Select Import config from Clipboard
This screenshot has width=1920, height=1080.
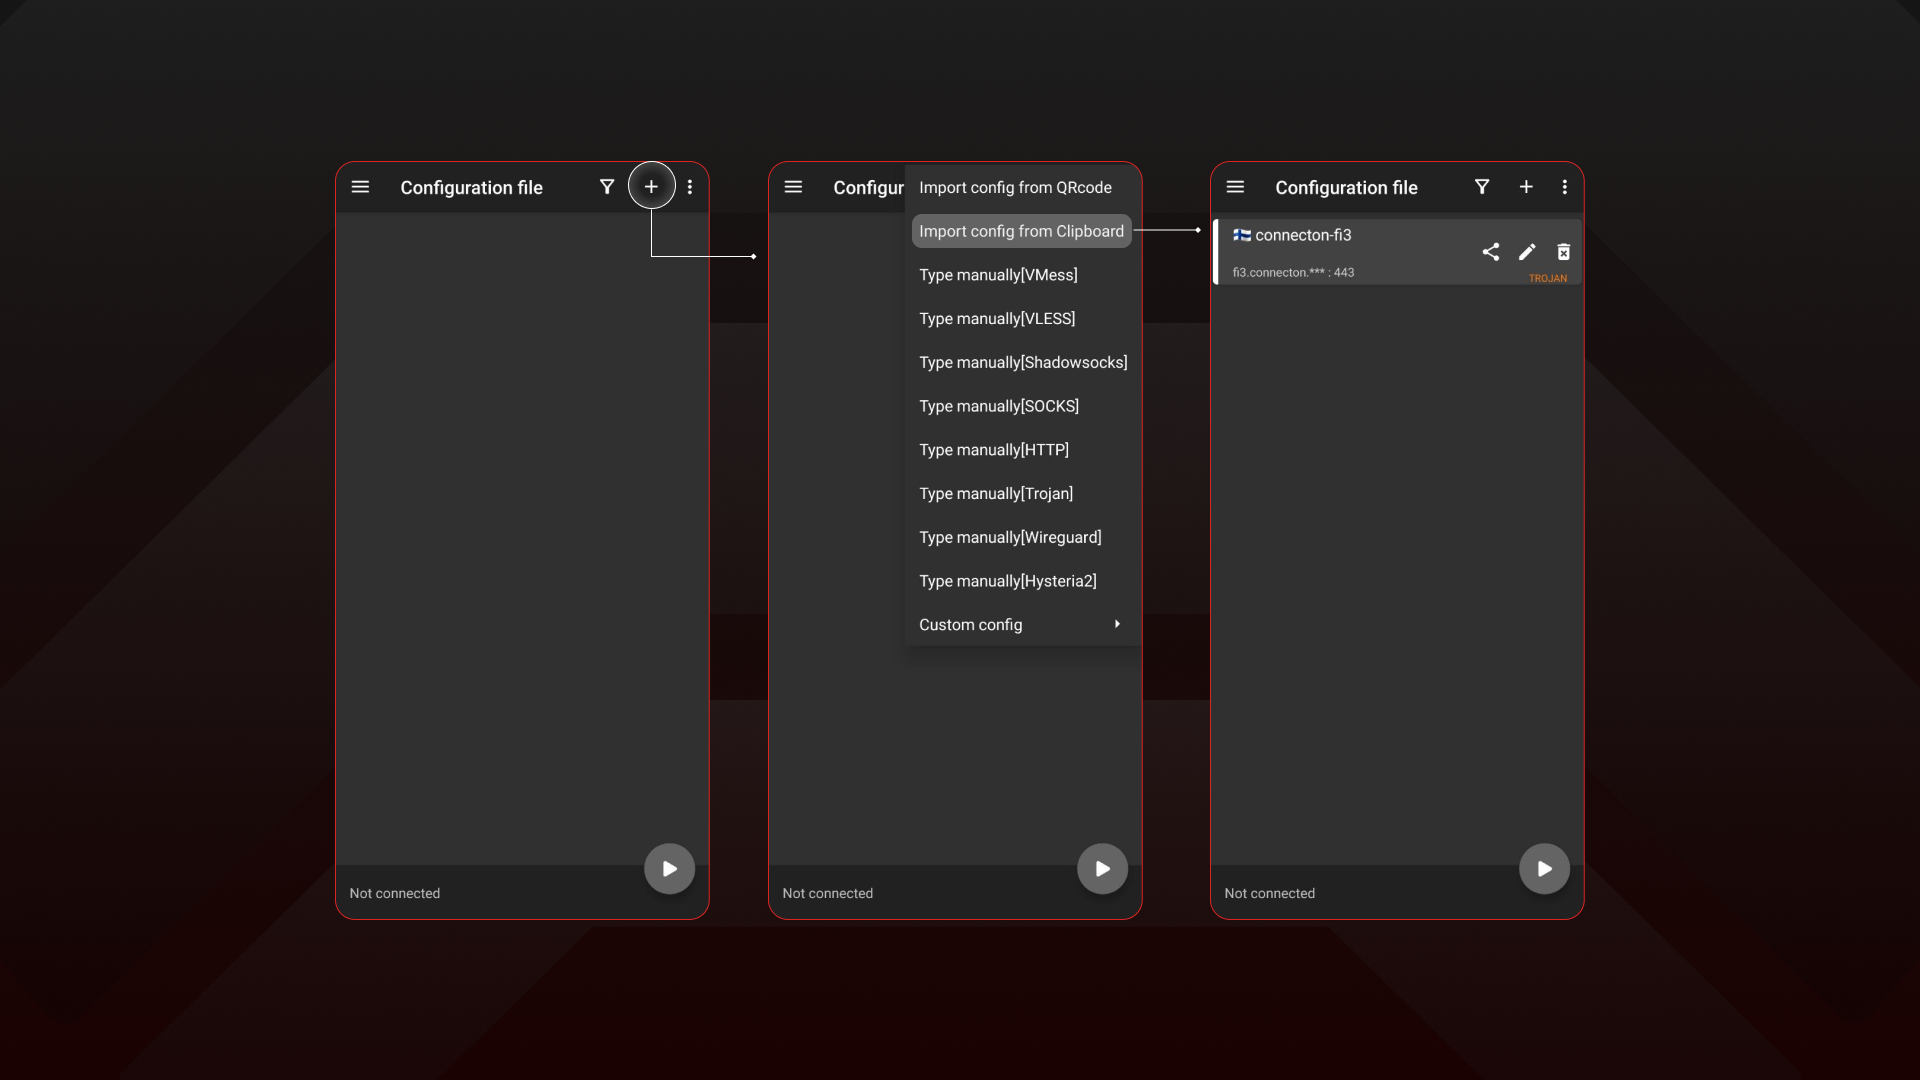[x=1021, y=231]
